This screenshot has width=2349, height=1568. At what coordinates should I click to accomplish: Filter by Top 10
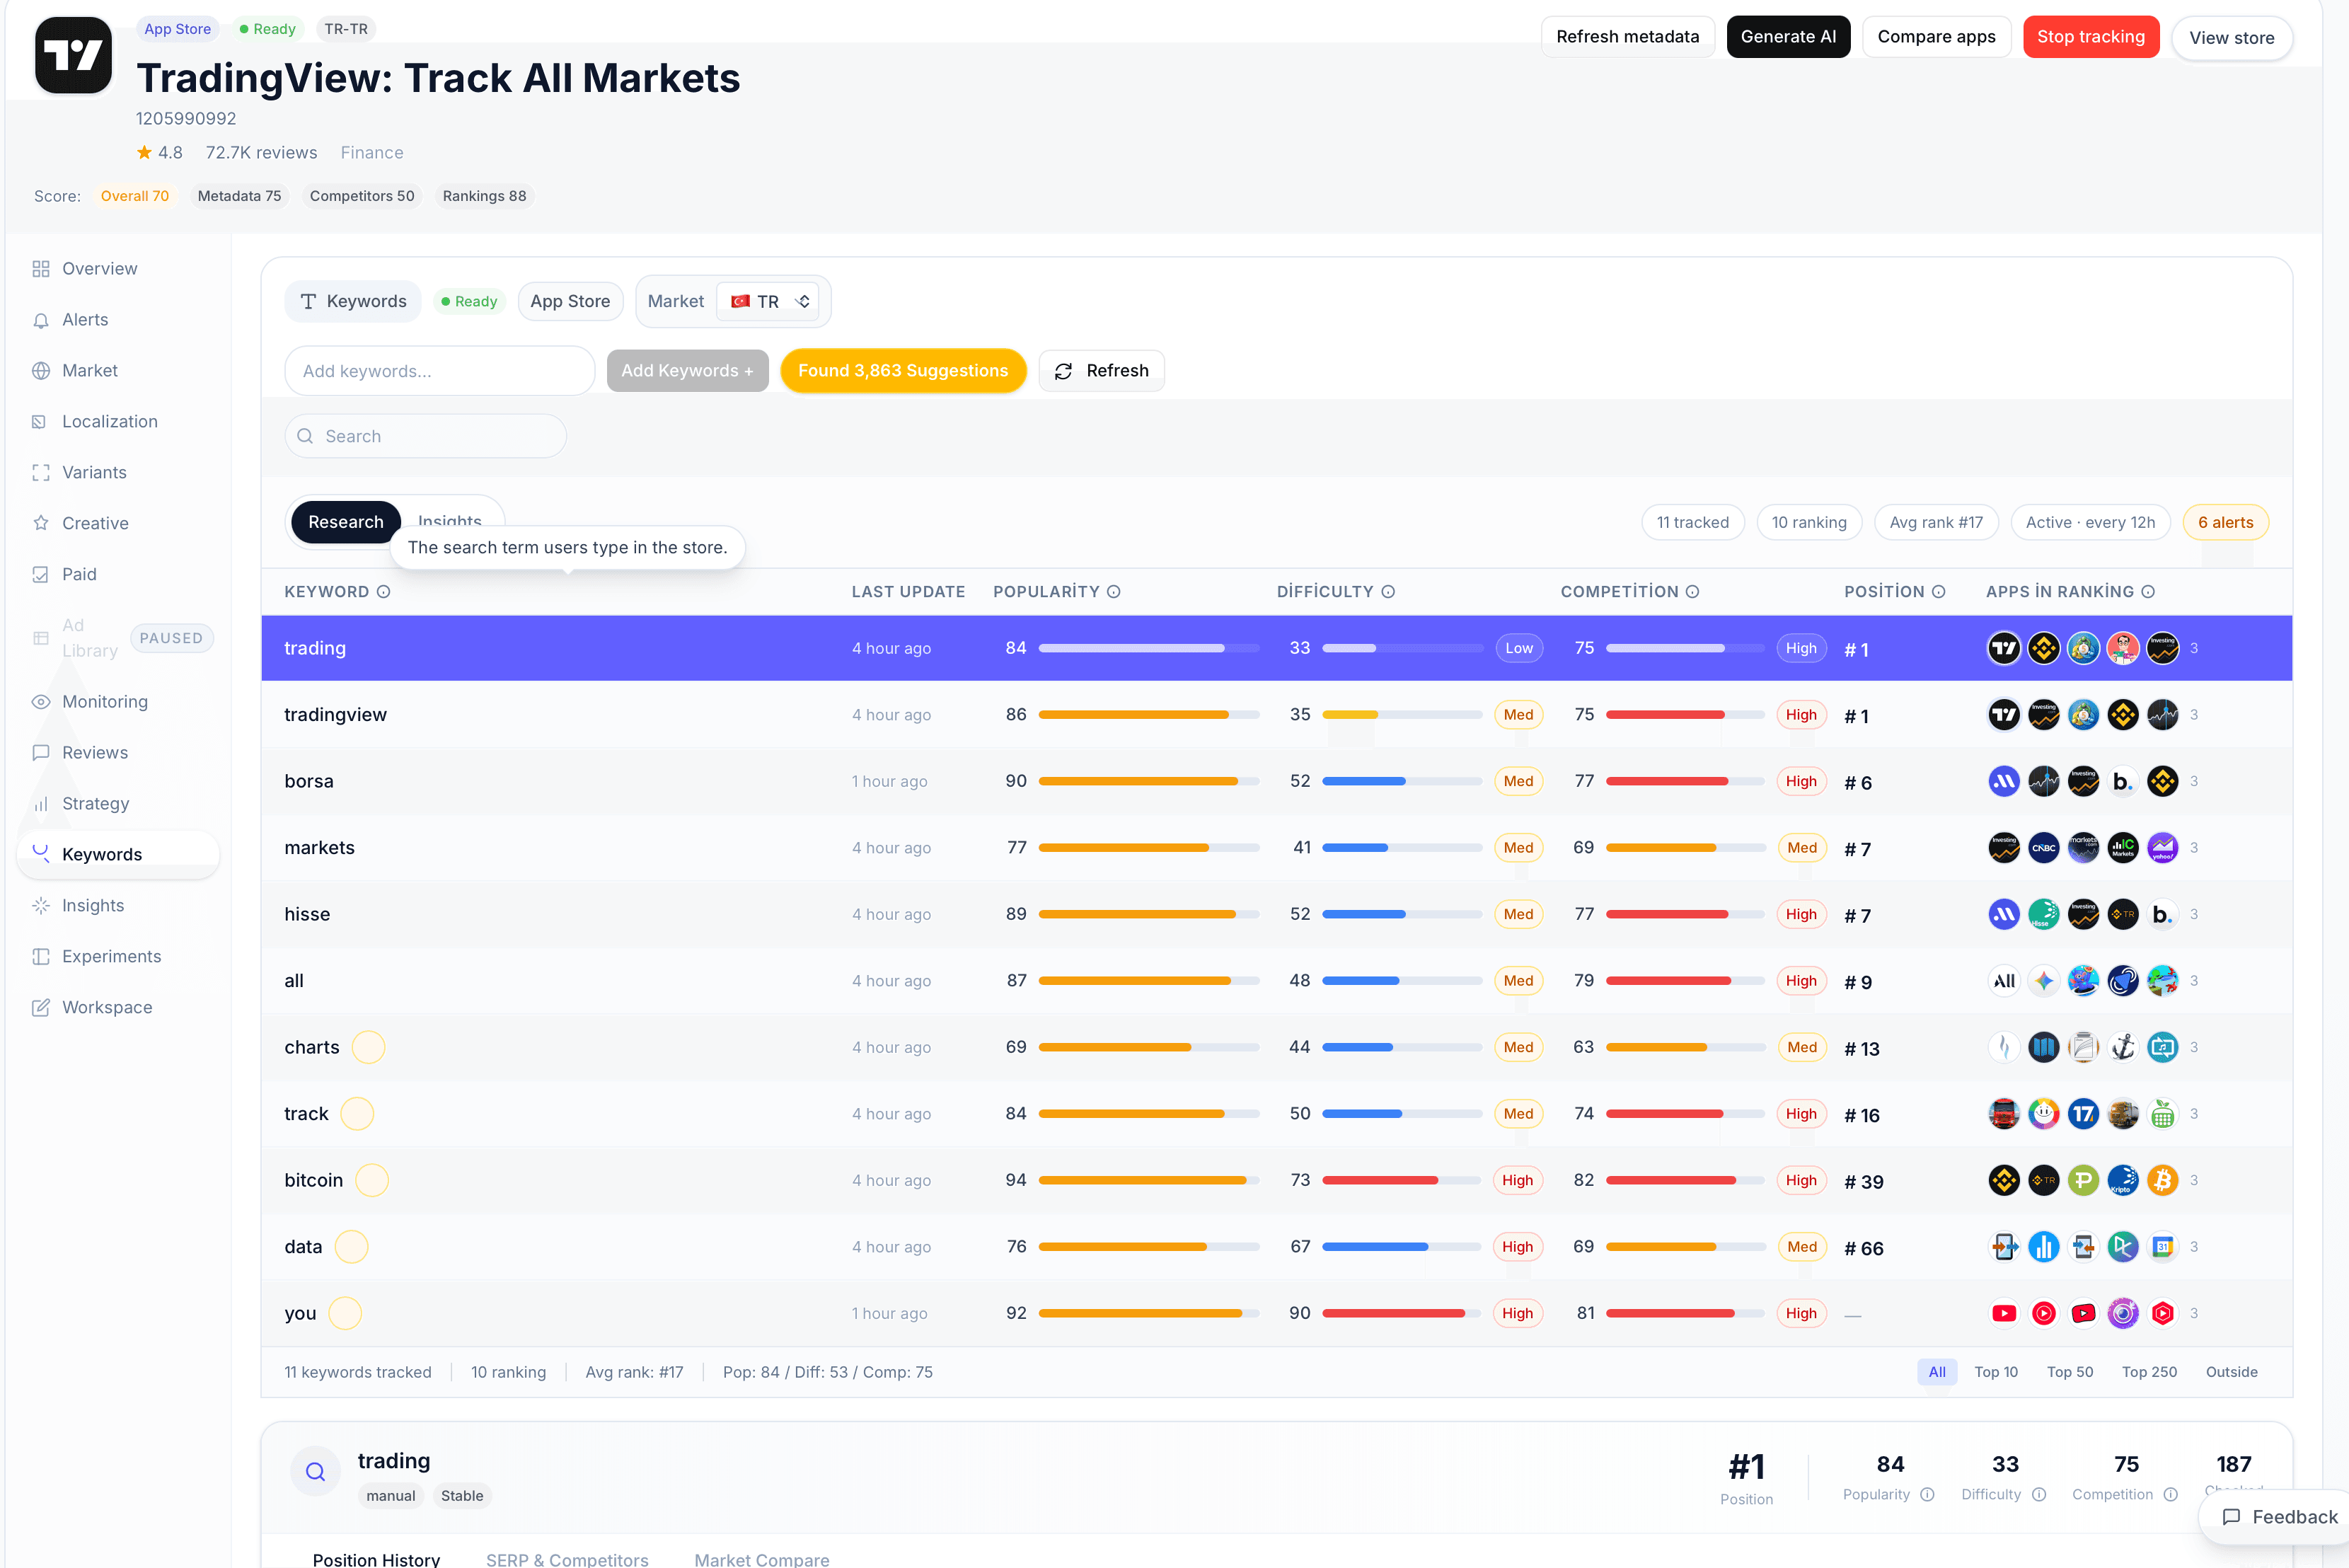(1995, 1373)
